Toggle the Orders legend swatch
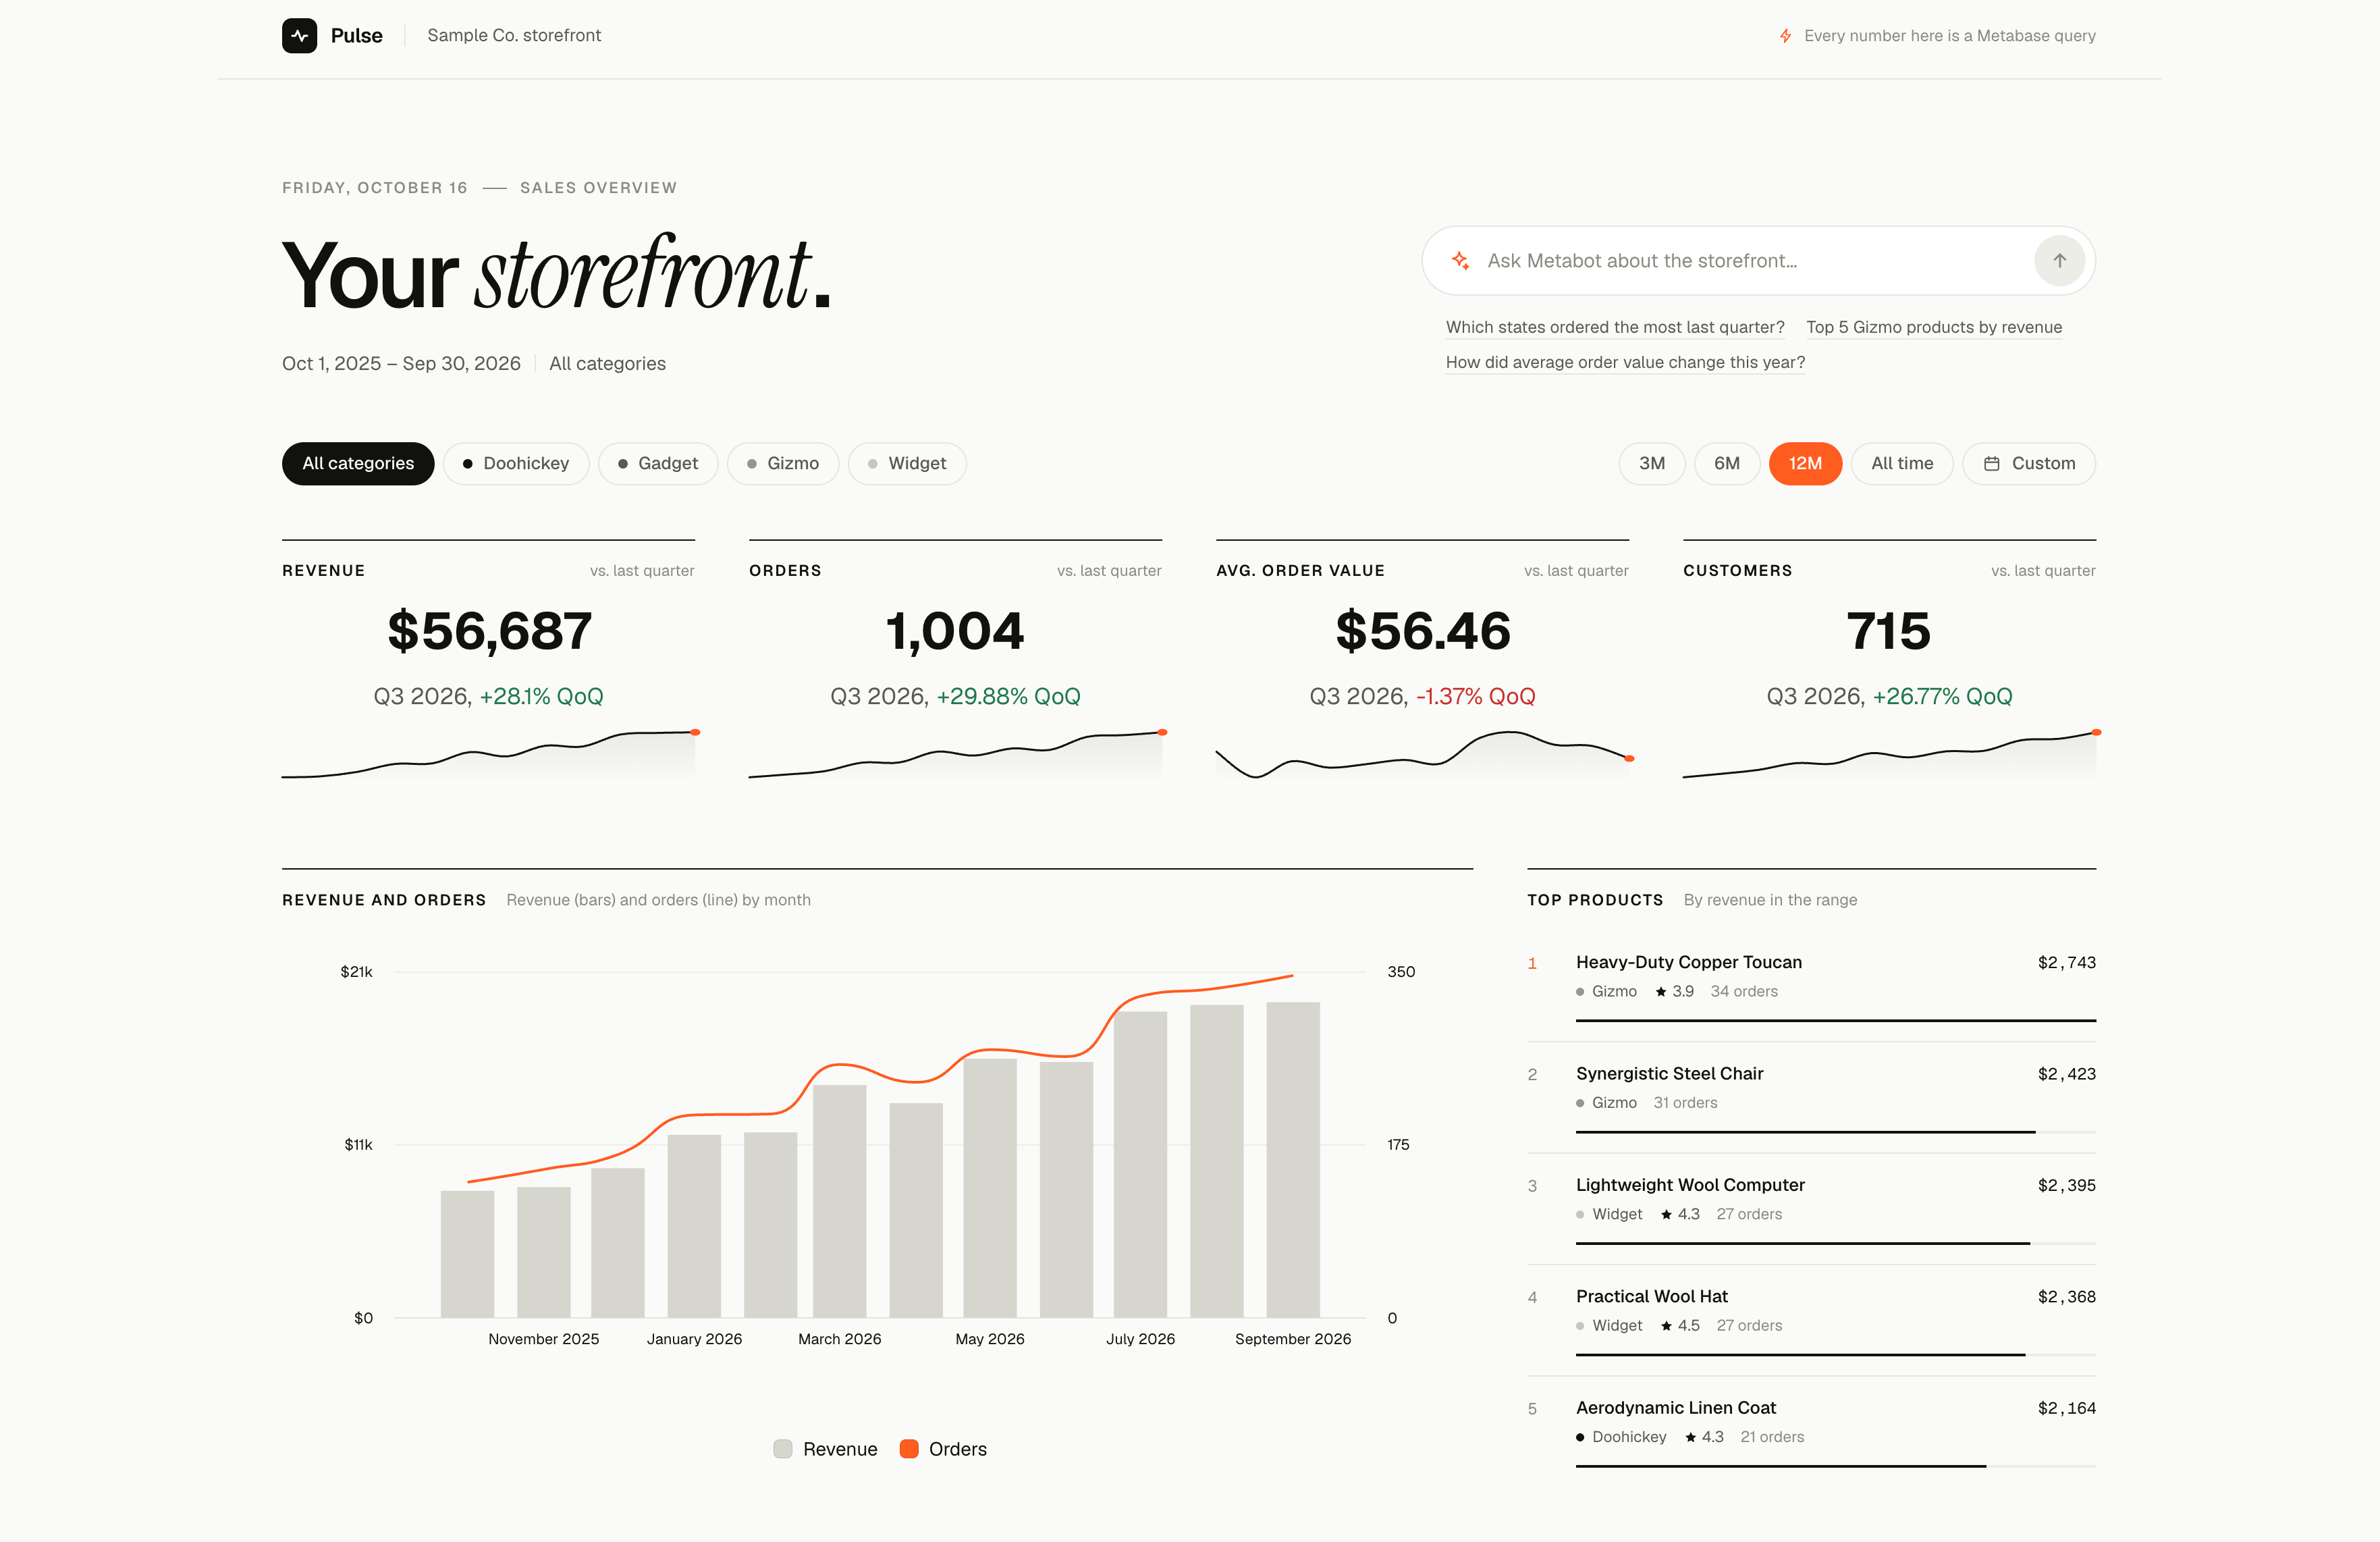The image size is (2380, 1542). [x=909, y=1449]
